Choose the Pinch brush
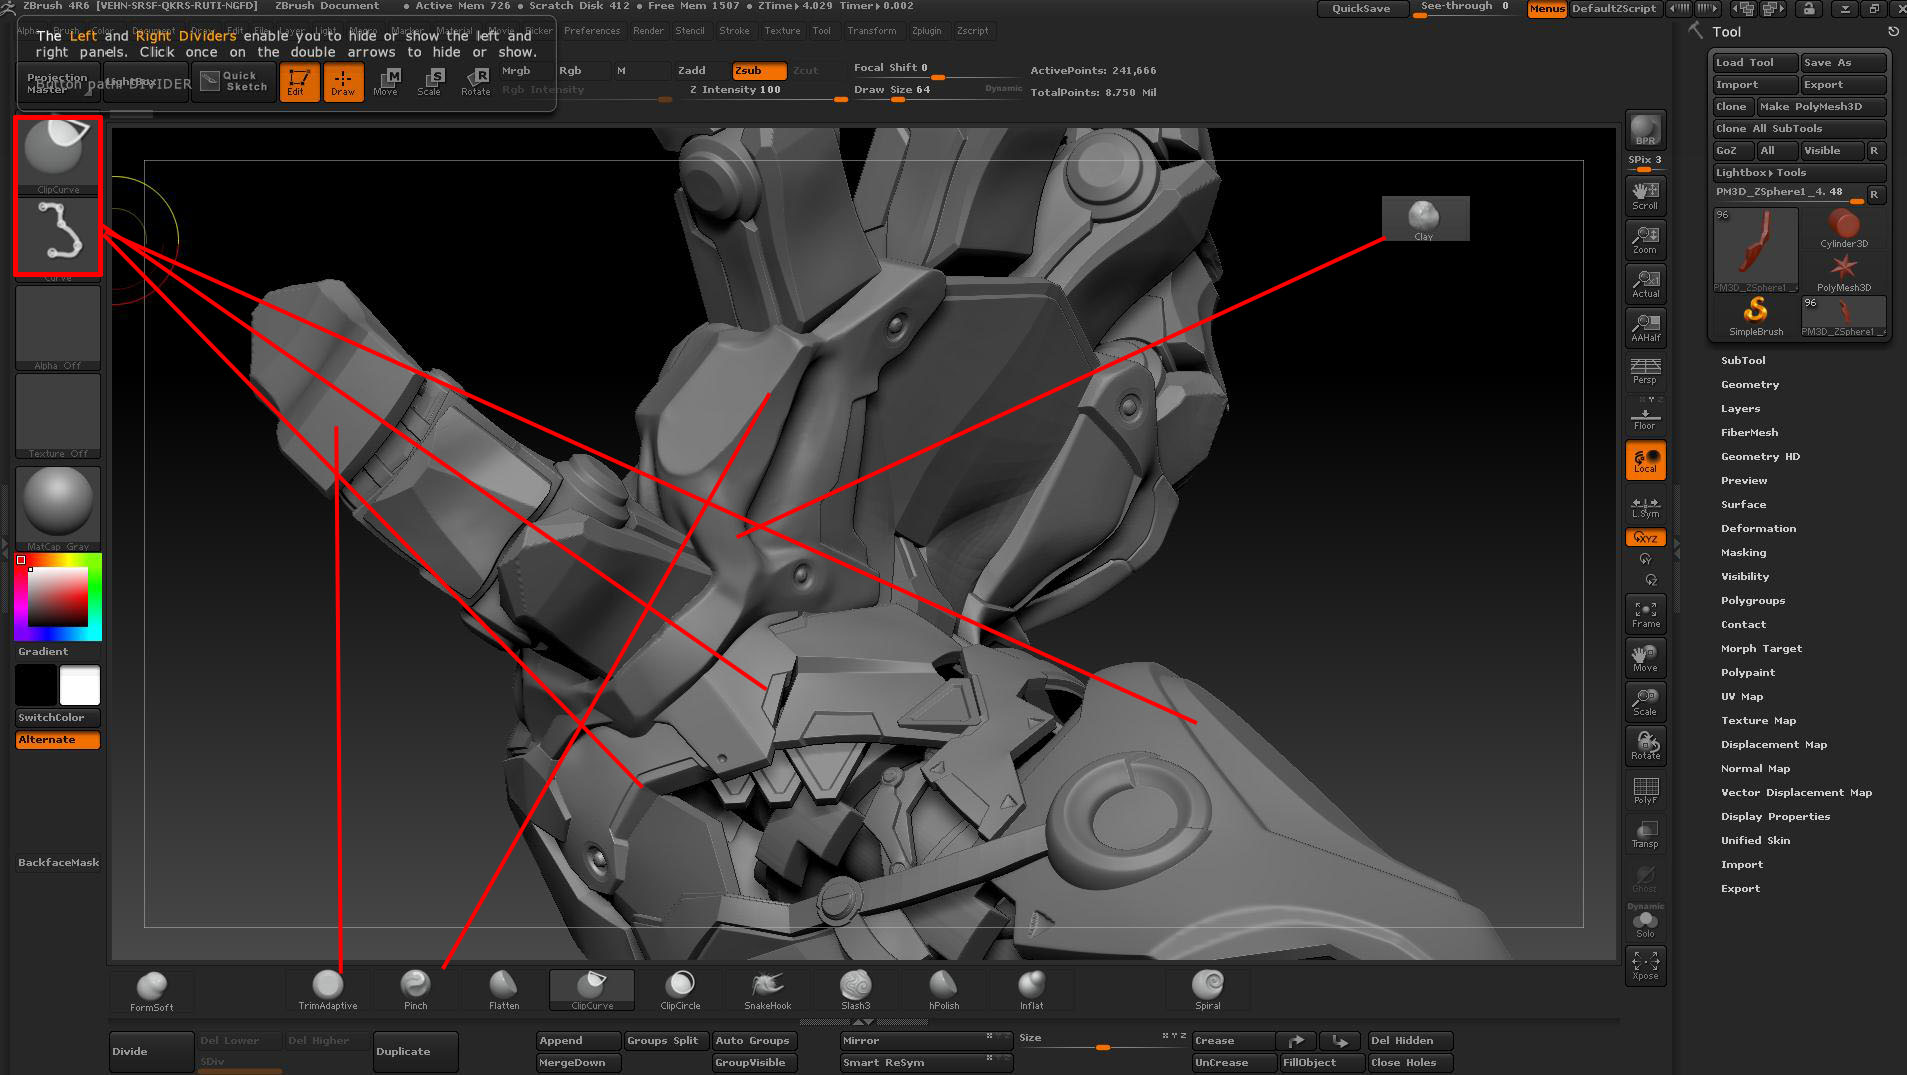Image resolution: width=1907 pixels, height=1075 pixels. pyautogui.click(x=416, y=989)
